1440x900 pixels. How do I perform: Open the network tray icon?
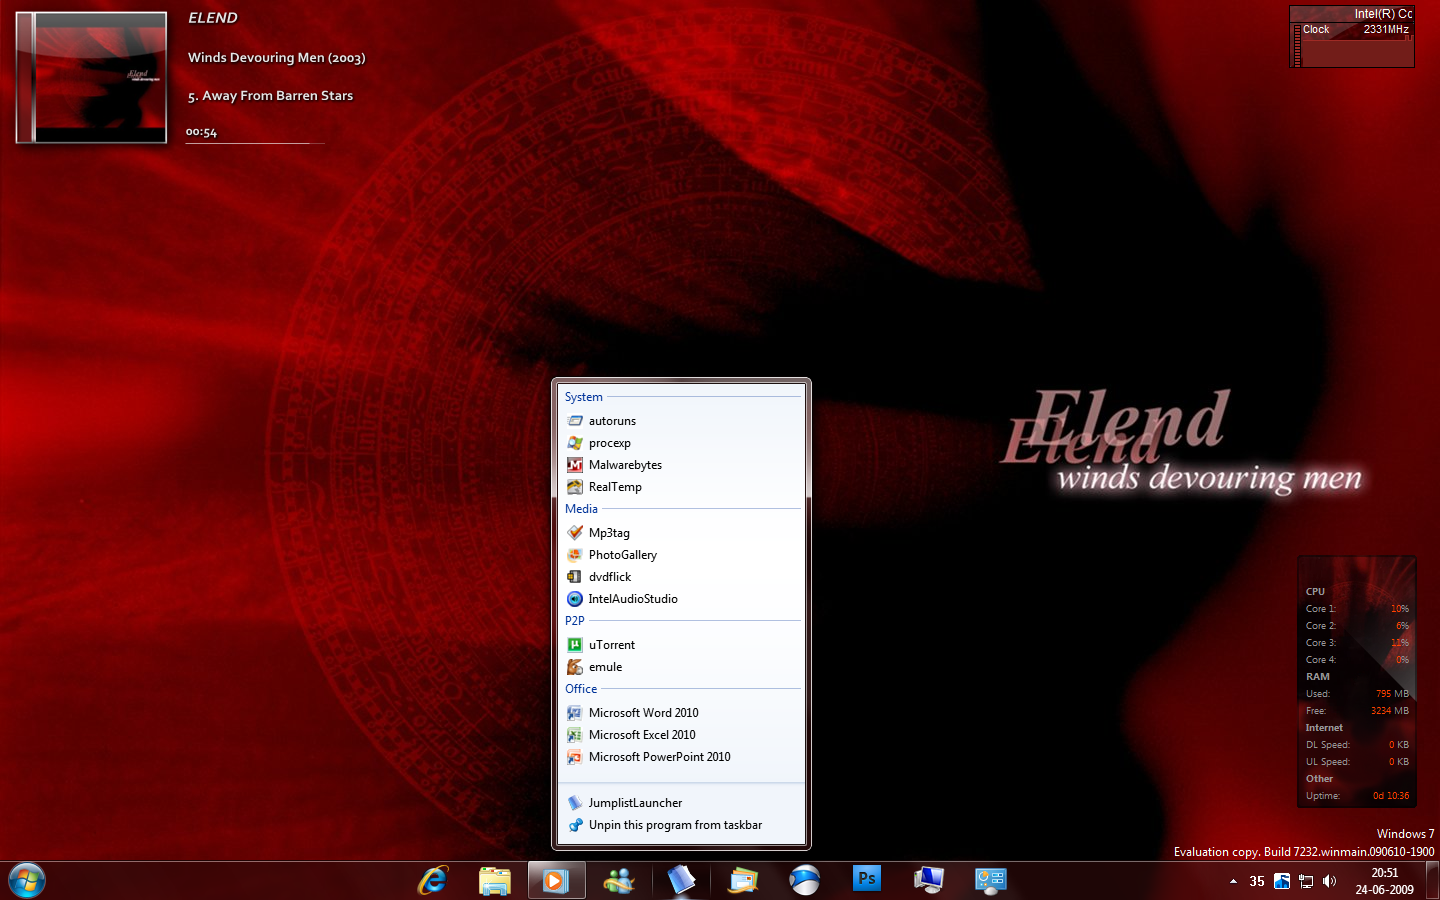[x=1306, y=881]
